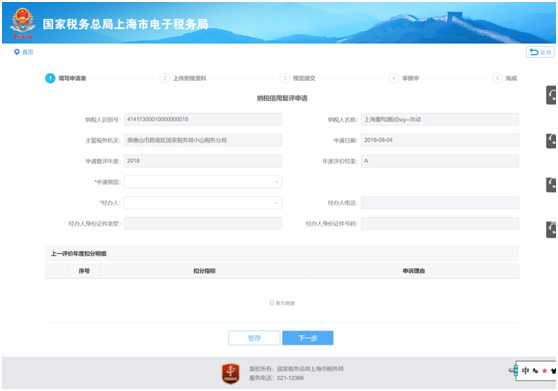Click the 经办人电话 input field
This screenshot has height=391, width=558.
click(x=440, y=203)
